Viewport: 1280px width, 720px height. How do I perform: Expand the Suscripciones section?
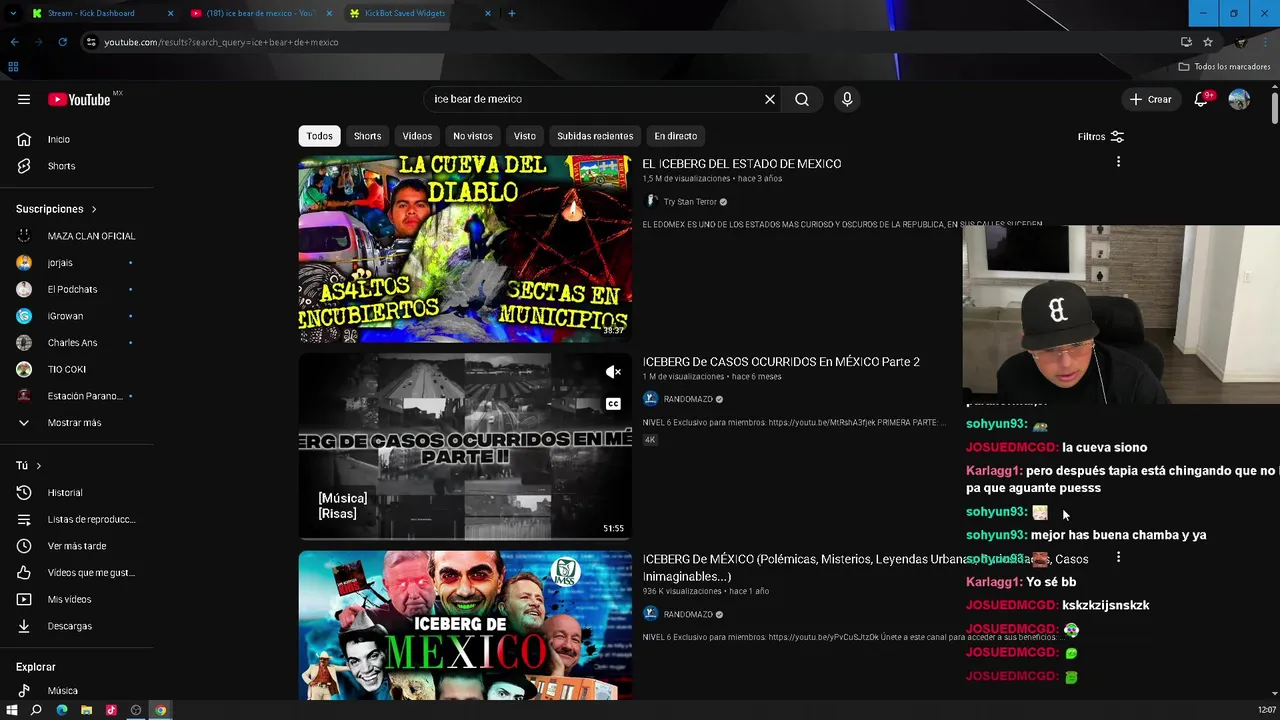(56, 209)
